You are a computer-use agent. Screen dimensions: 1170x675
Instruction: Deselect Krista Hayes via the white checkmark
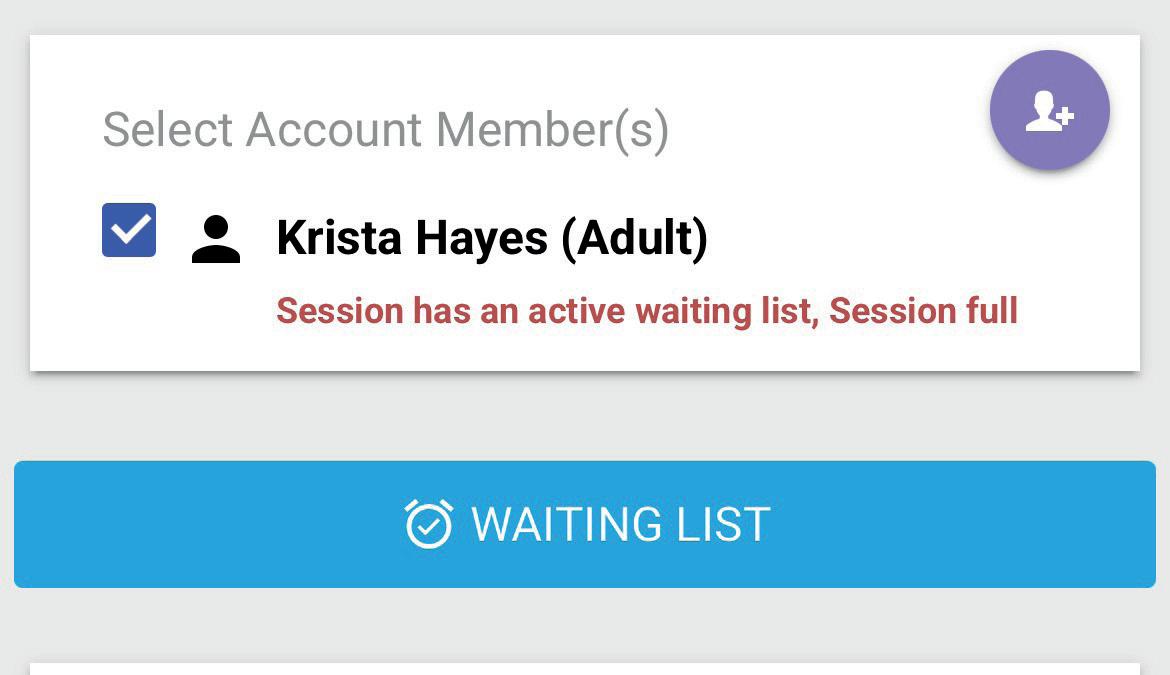(129, 230)
